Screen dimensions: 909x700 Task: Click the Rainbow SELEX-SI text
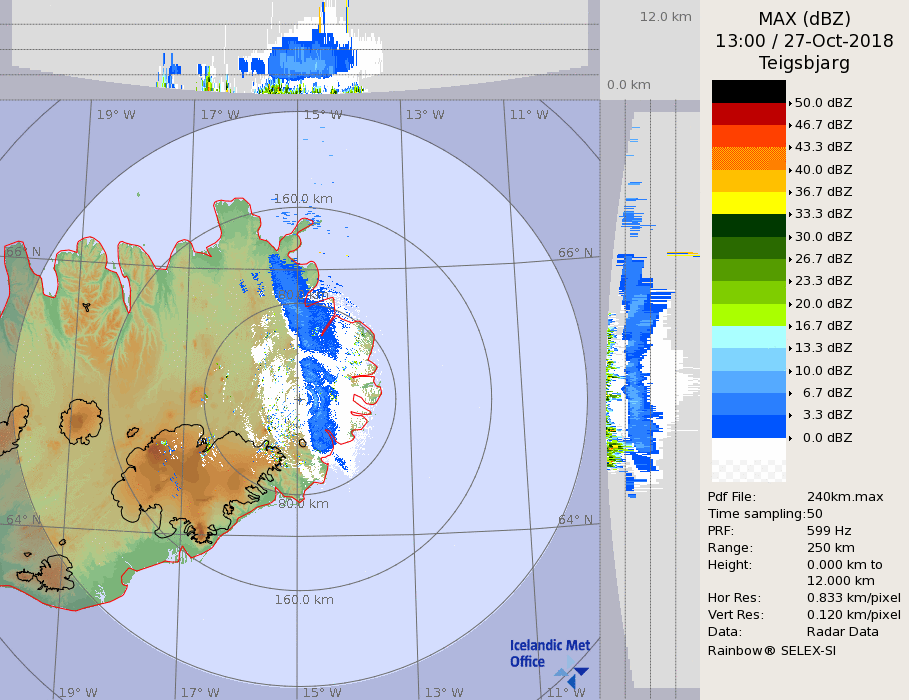[x=771, y=651]
